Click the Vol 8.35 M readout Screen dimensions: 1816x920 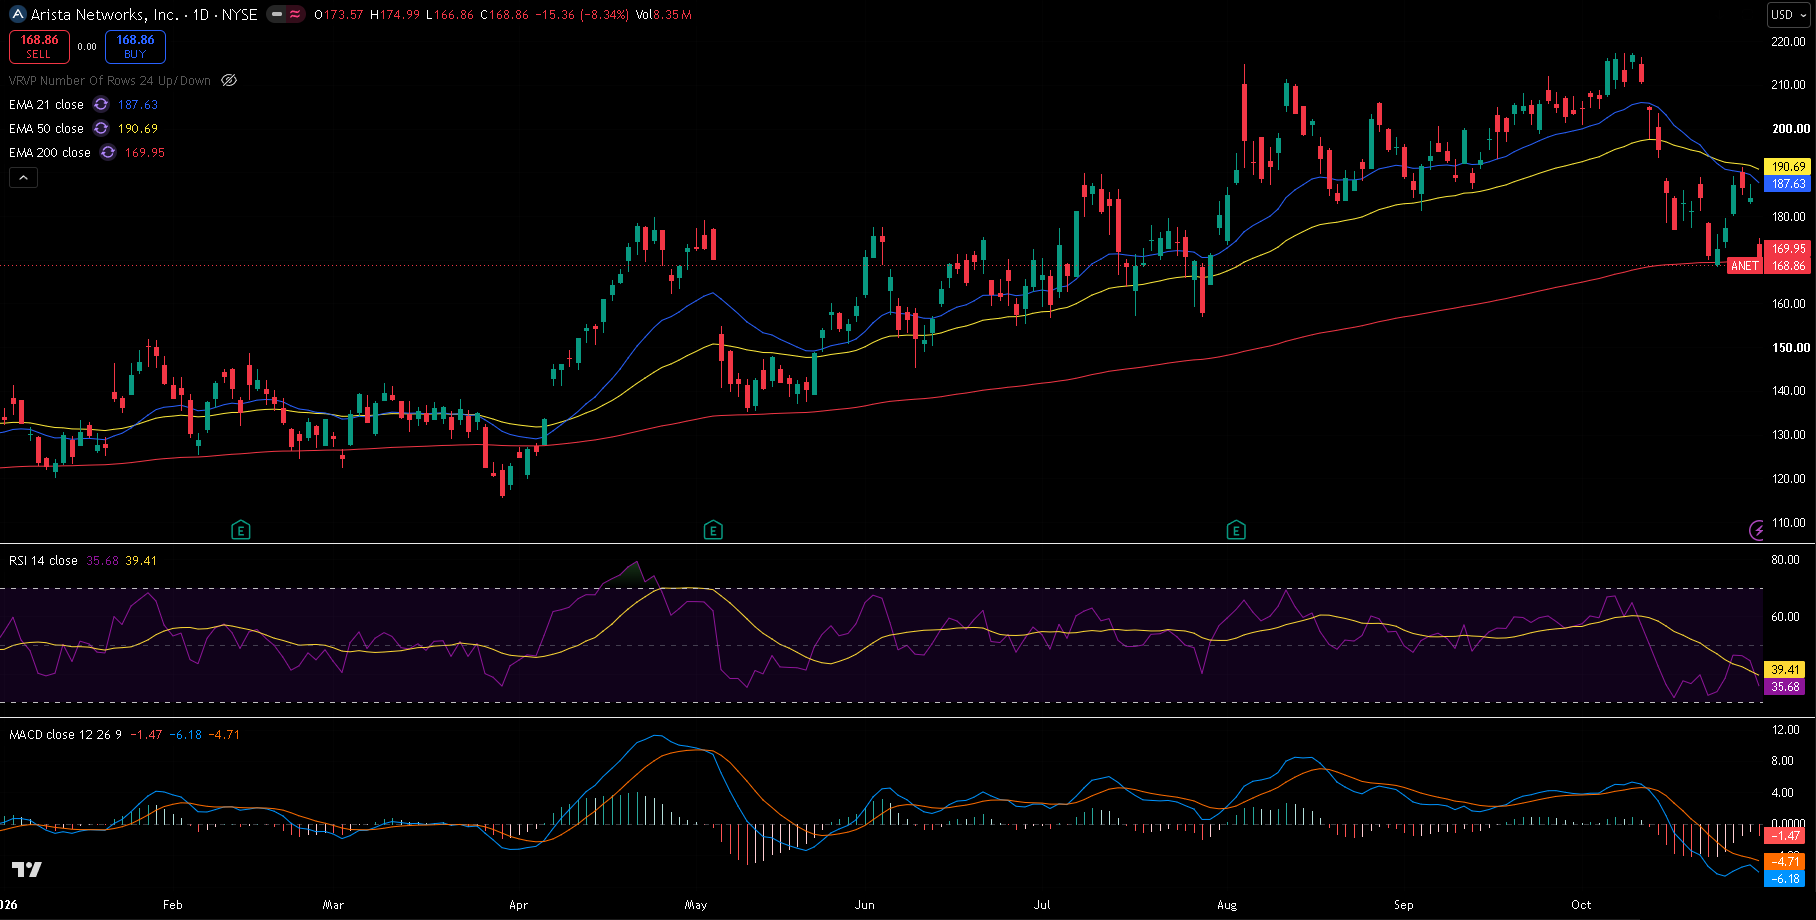[x=664, y=15]
